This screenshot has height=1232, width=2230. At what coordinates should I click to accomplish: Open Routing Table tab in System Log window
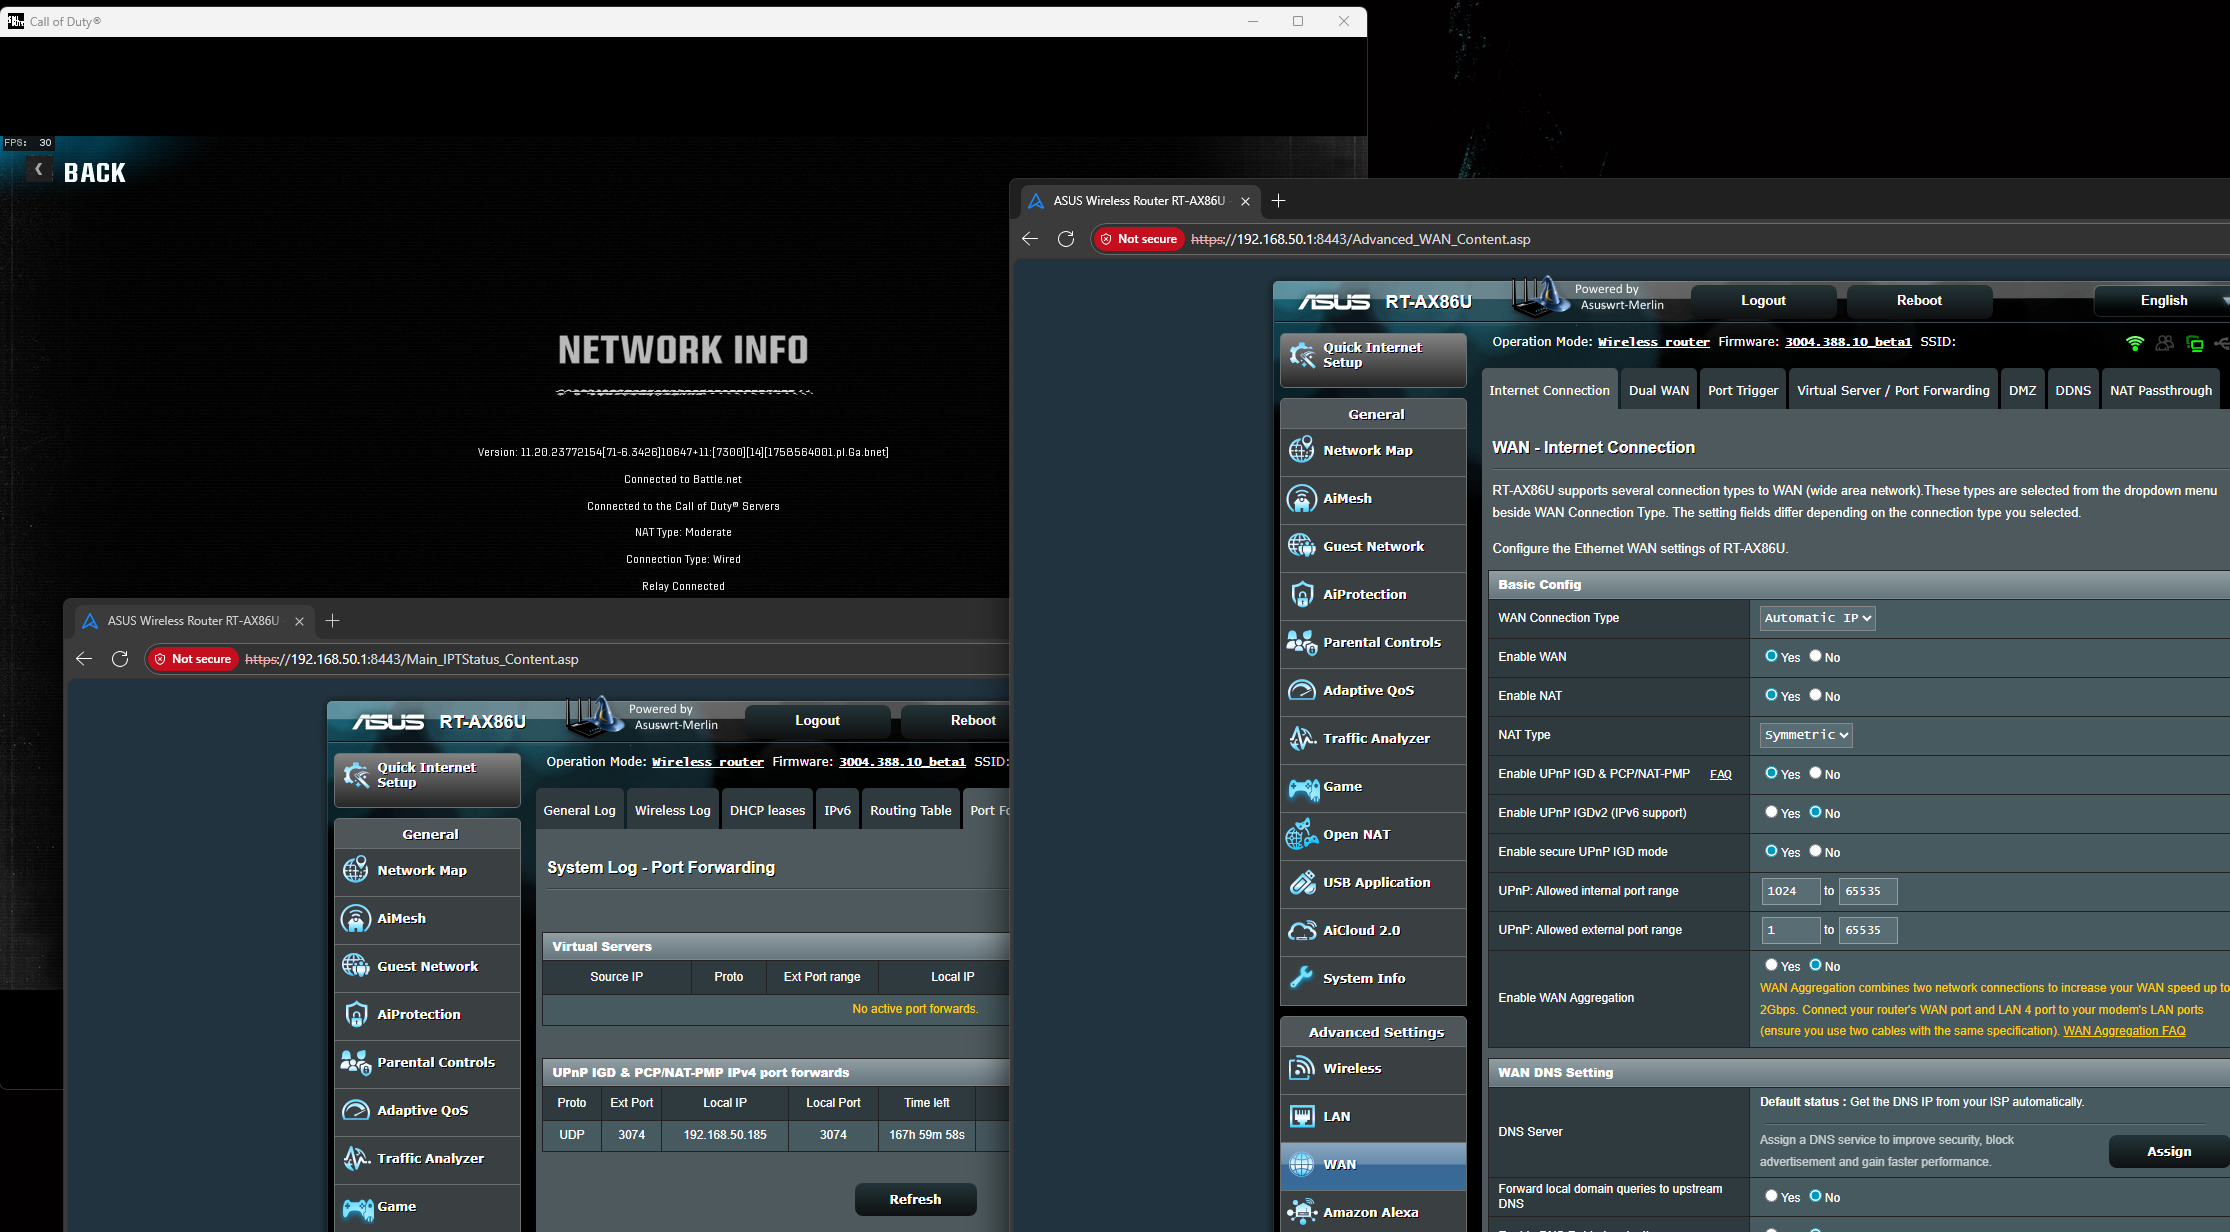click(x=910, y=810)
